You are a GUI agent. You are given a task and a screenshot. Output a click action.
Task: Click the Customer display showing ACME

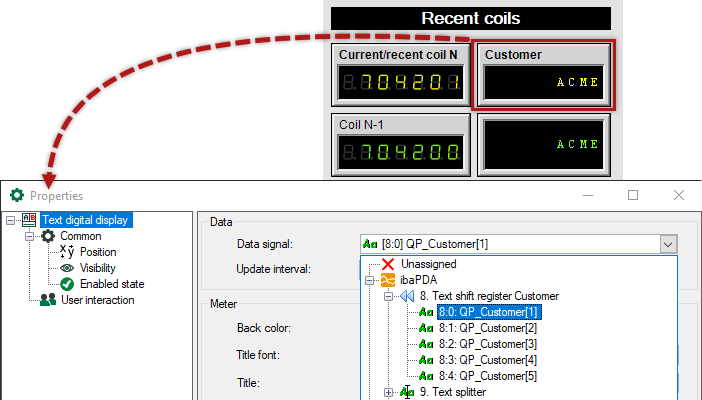coord(542,83)
